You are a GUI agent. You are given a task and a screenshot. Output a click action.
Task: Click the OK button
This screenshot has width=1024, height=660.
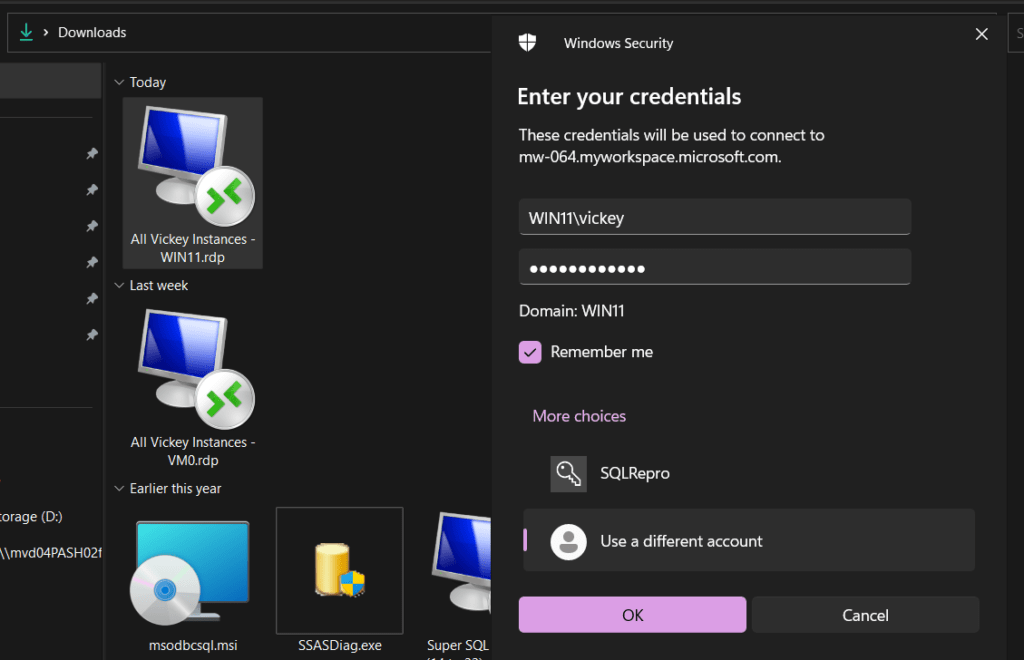click(632, 614)
